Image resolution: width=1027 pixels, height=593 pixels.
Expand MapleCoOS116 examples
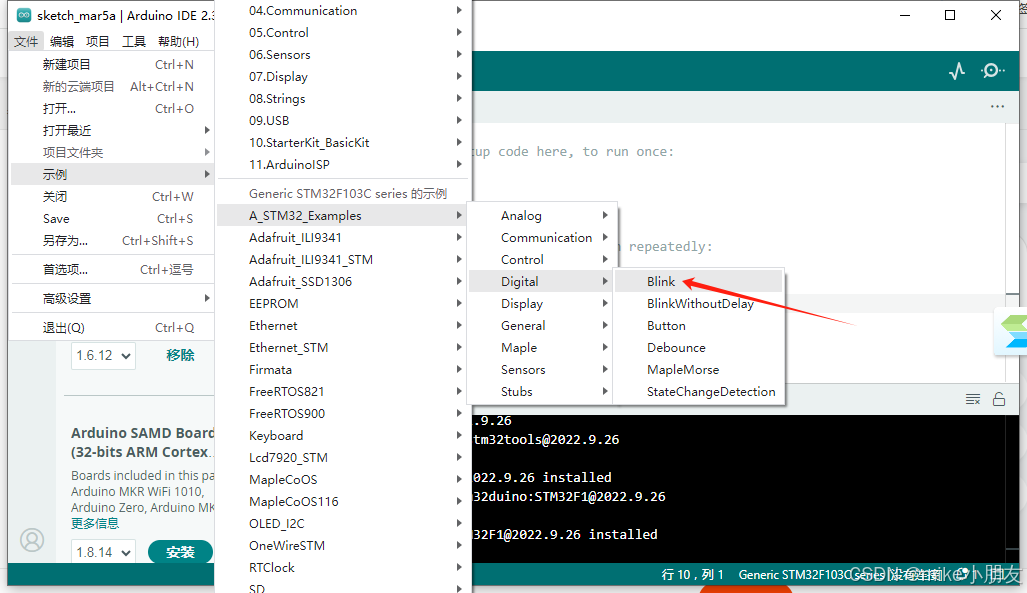coord(343,501)
